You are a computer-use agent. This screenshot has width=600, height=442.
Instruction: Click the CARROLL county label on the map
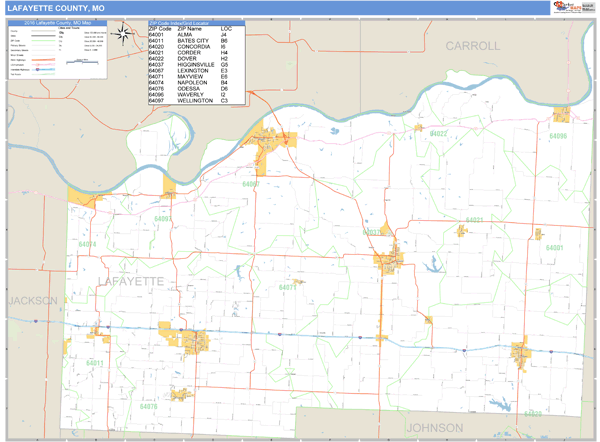(472, 46)
